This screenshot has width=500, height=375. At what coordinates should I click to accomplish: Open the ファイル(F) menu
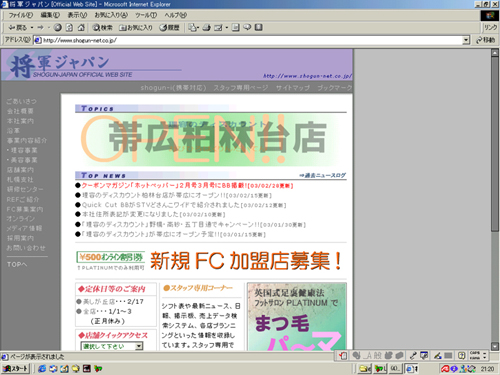coord(20,15)
